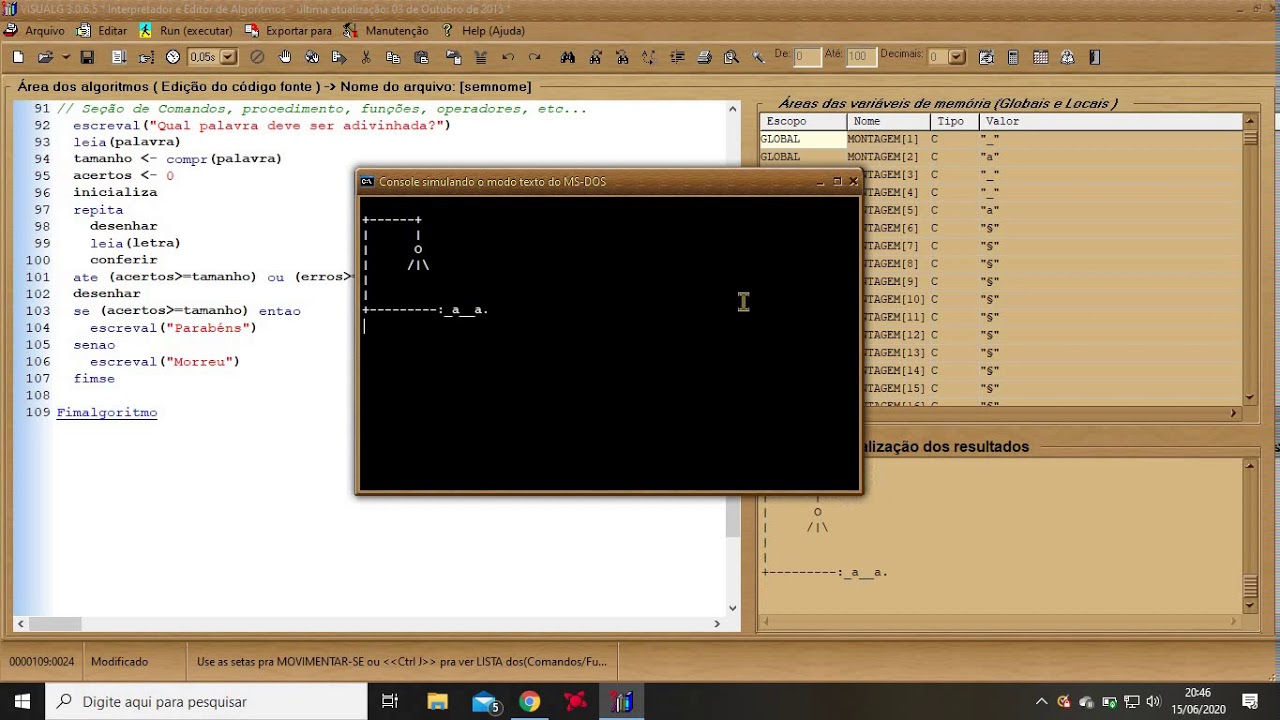Screen dimensions: 1280x720
Task: Open the Mail app on the taskbar
Action: click(x=485, y=701)
